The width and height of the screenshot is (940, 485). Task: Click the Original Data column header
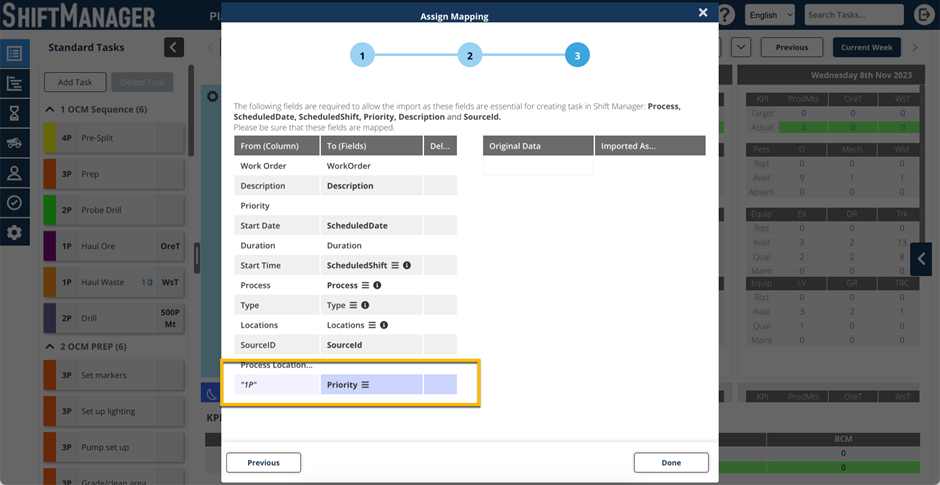tap(538, 146)
